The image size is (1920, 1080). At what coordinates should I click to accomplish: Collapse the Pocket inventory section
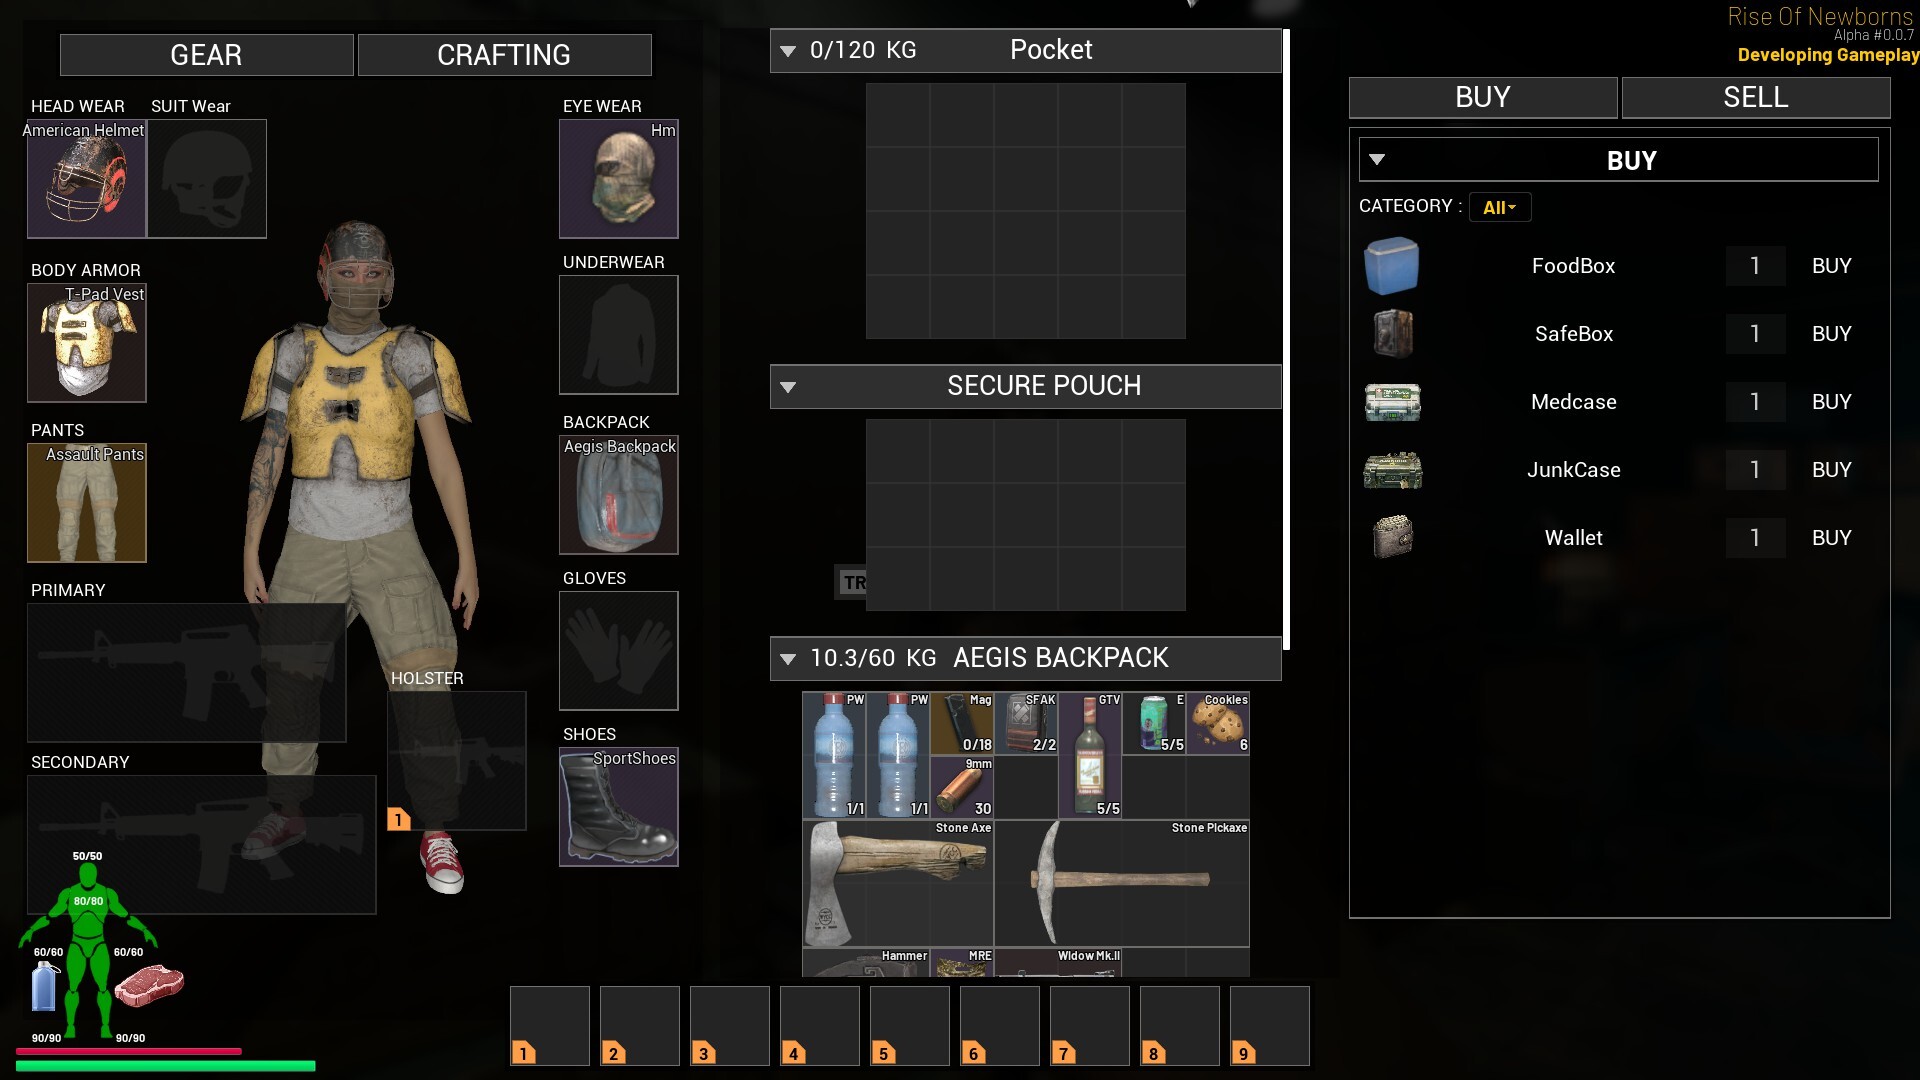coord(788,51)
